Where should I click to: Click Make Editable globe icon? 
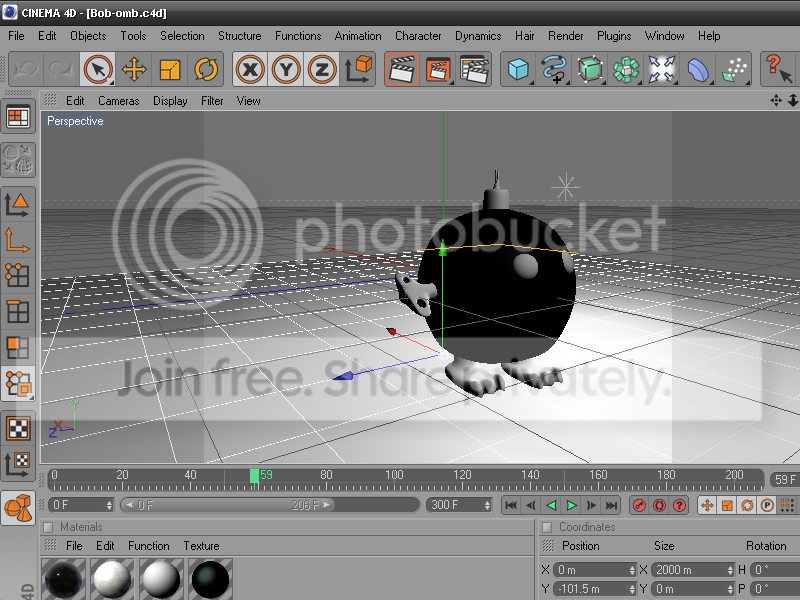point(18,160)
